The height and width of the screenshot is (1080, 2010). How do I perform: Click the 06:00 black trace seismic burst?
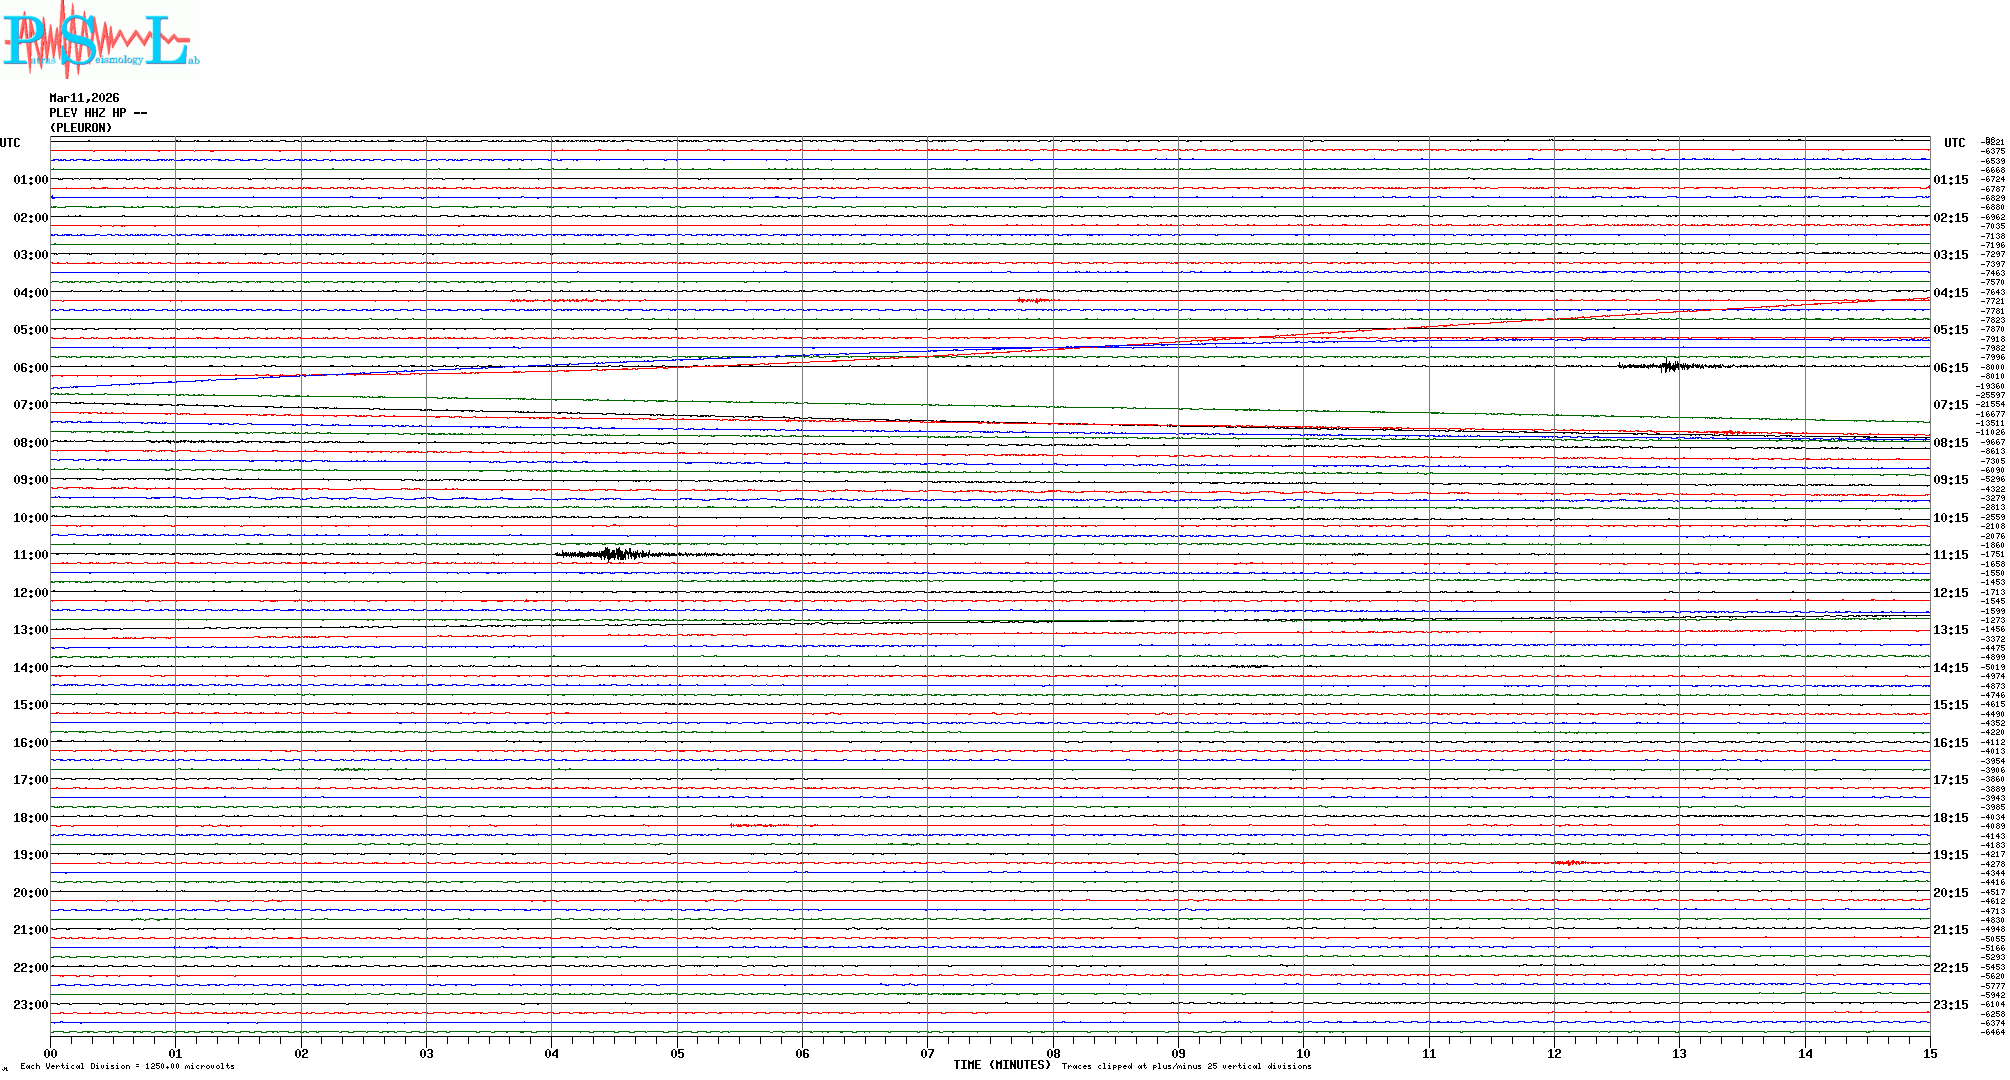point(1668,366)
